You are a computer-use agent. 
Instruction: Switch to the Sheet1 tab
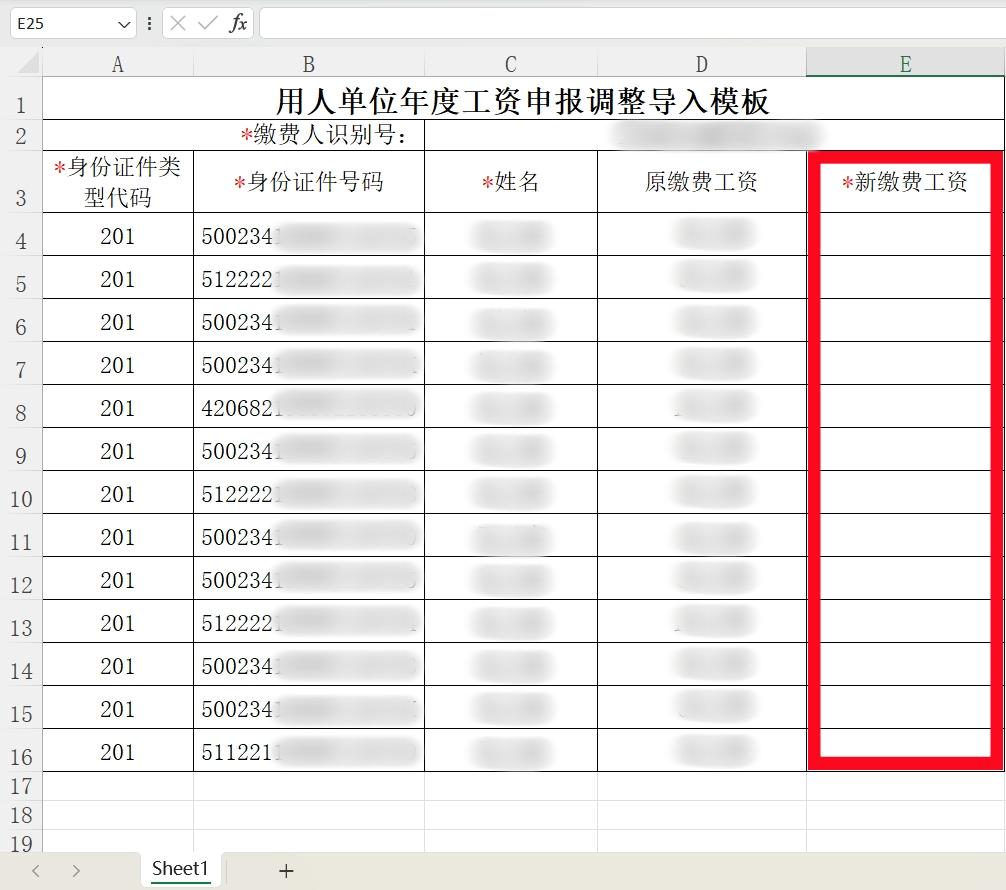[x=180, y=869]
